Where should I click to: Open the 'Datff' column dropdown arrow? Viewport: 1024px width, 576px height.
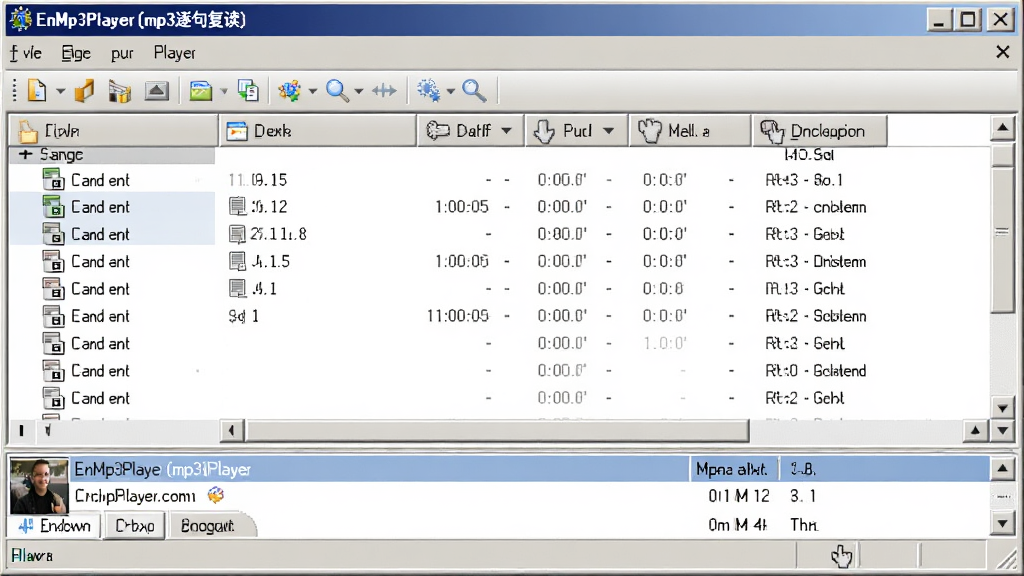(507, 131)
